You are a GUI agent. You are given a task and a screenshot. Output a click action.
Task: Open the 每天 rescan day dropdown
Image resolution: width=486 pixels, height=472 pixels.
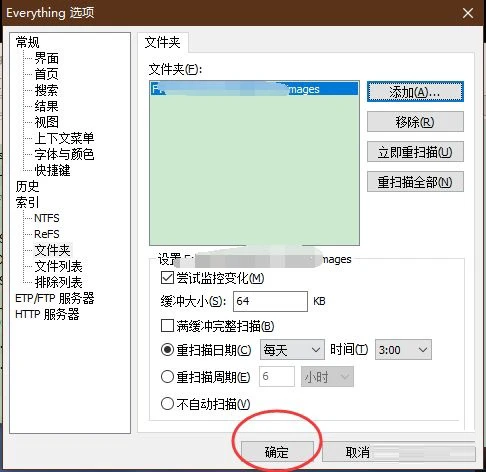pos(292,350)
